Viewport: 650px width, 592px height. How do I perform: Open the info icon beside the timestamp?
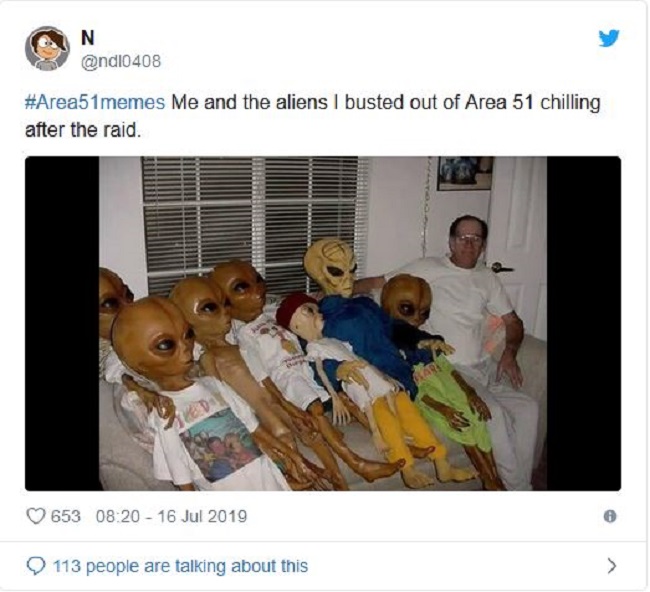609,516
